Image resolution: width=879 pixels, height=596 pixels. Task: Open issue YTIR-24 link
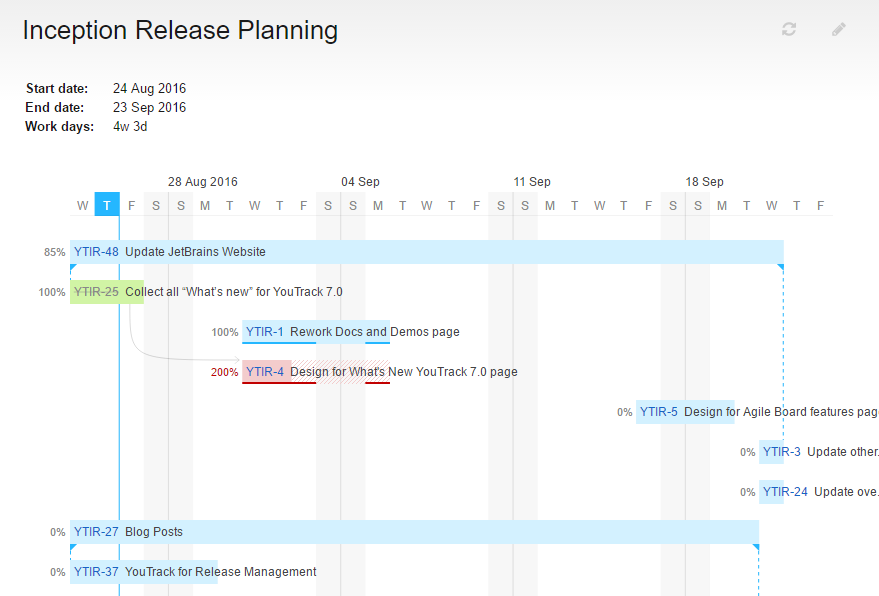click(x=785, y=492)
